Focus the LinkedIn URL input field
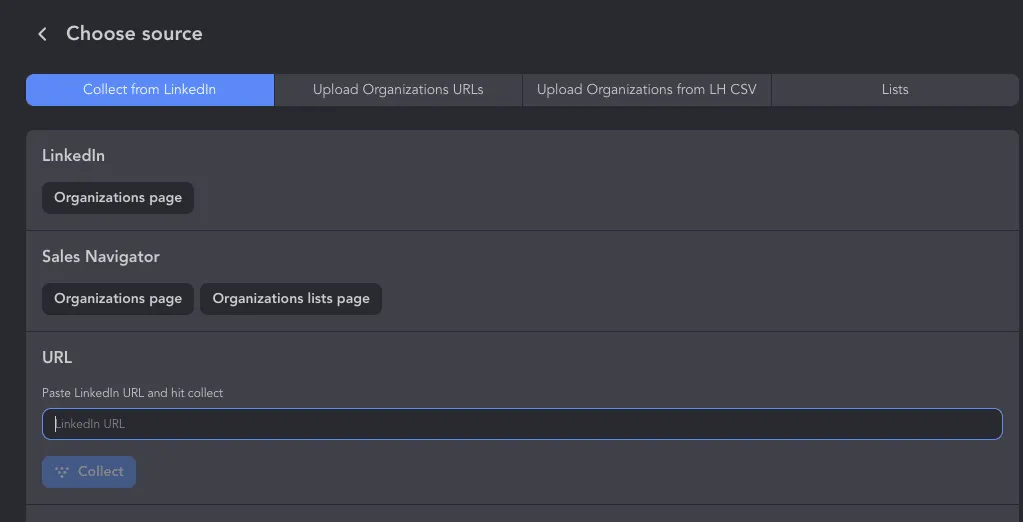The width and height of the screenshot is (1023, 522). (x=522, y=424)
